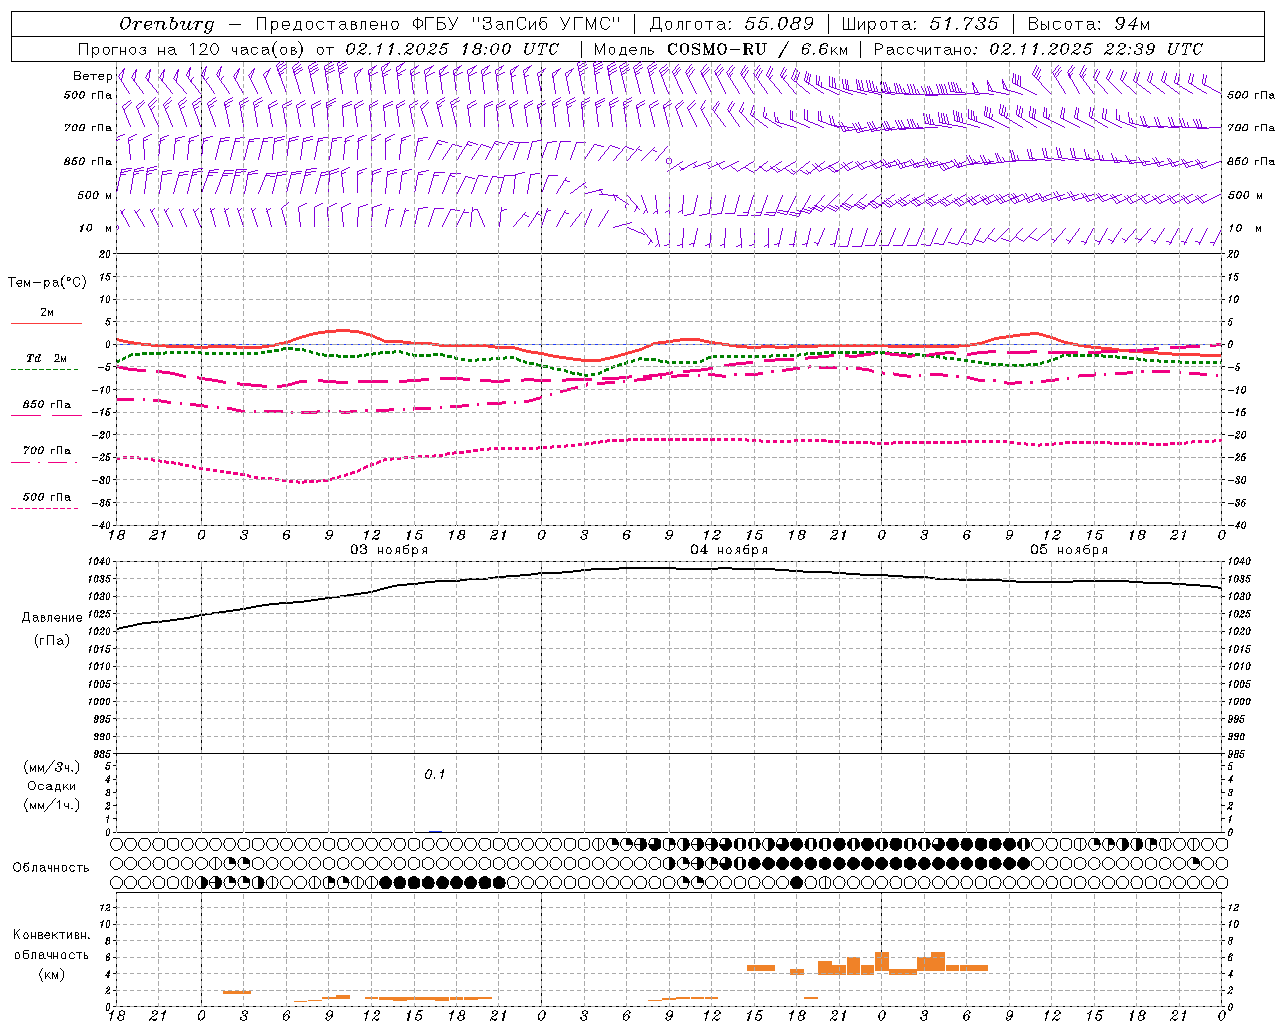Click the lone filled circle in bottom cloud row on 04 ноября
The height and width of the screenshot is (1024, 1280).
(x=796, y=882)
